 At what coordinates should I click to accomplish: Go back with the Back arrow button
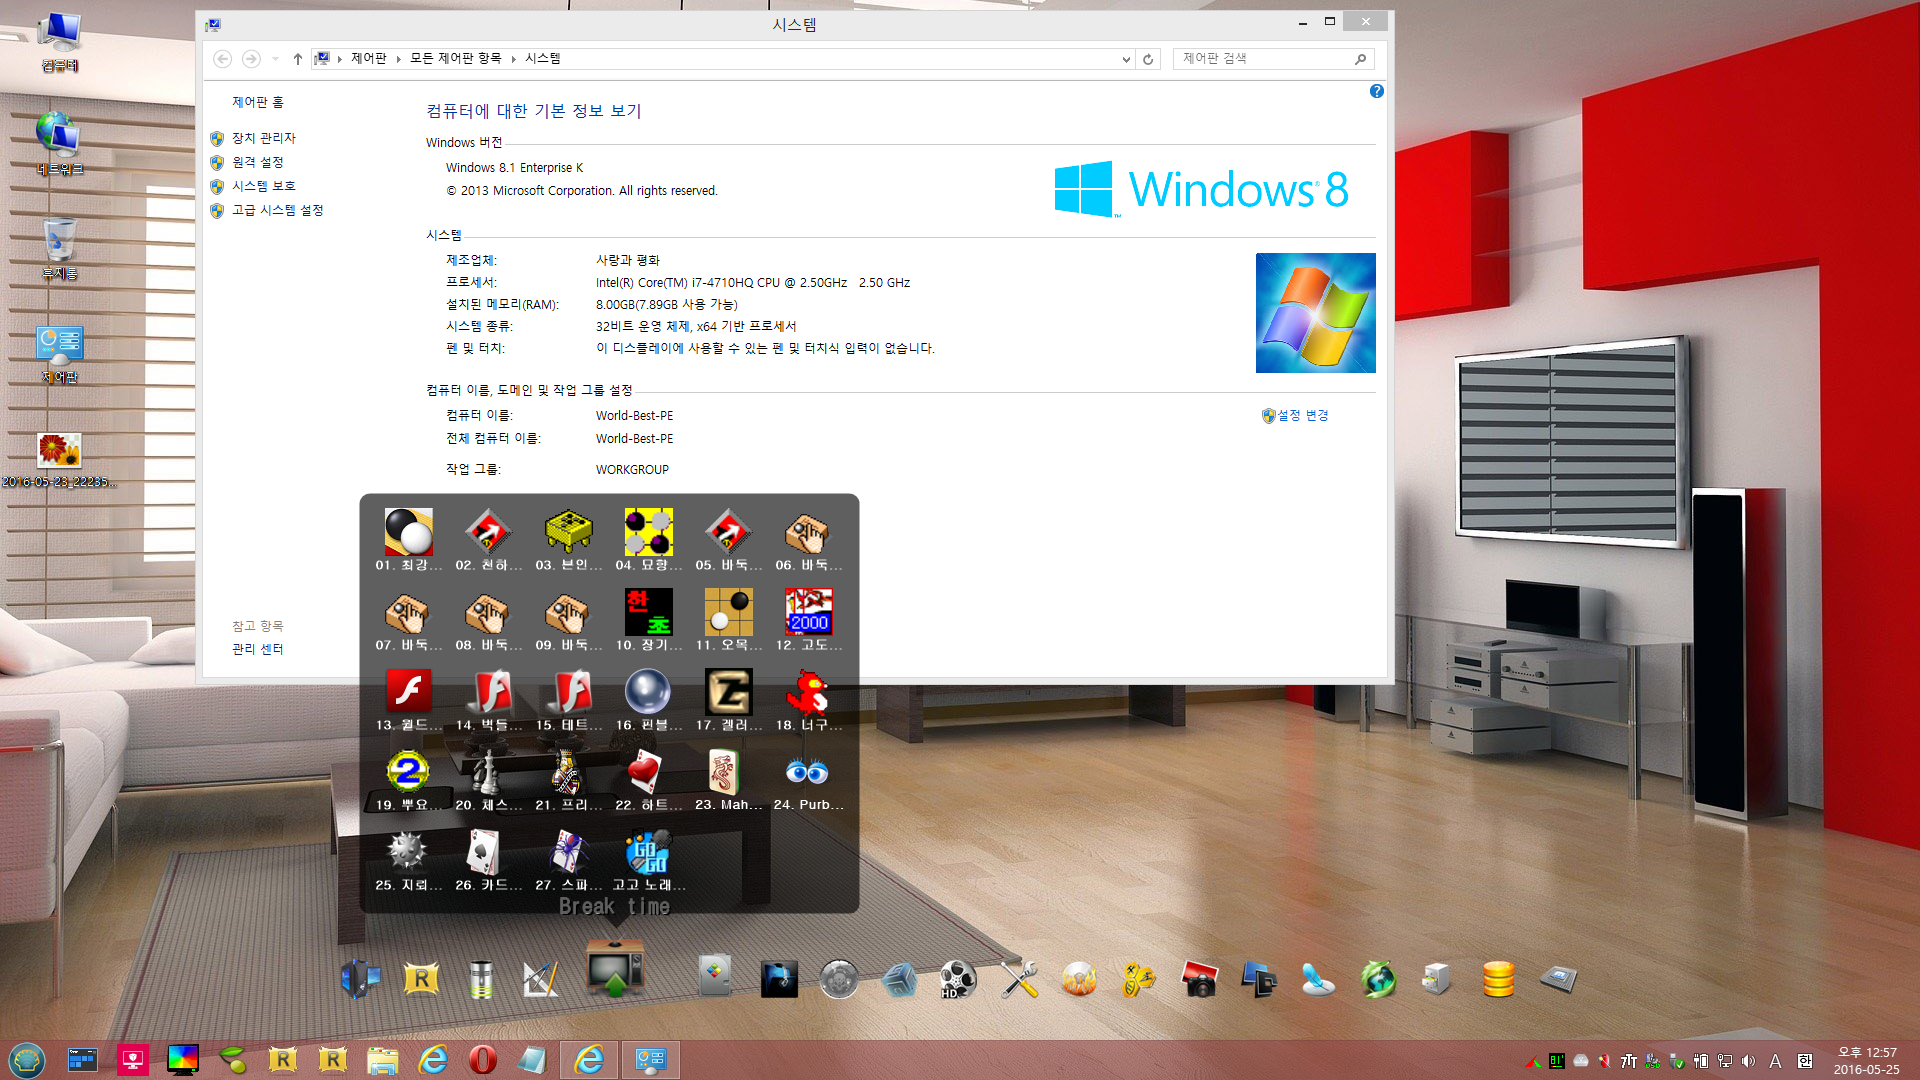tap(223, 59)
